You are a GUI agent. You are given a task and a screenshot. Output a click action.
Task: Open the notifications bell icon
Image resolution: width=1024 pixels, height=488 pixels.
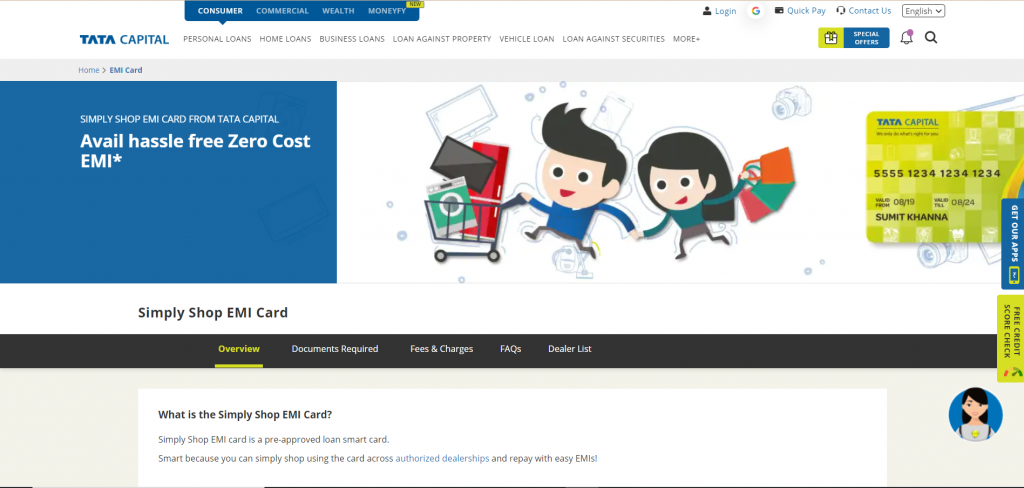[x=906, y=37]
